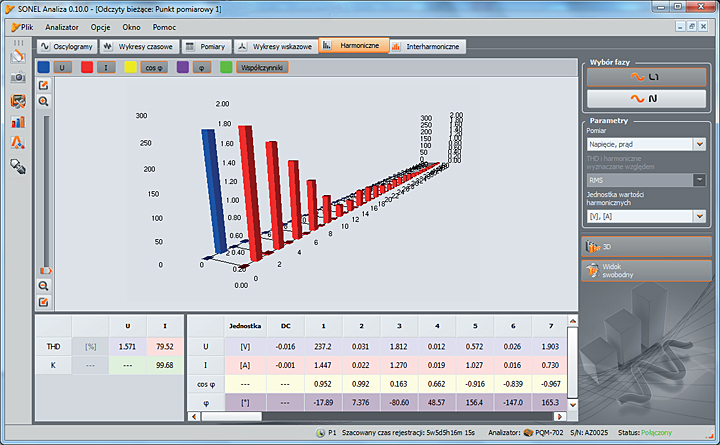Click the magnifier zoom-out icon below the slider
Image resolution: width=720 pixels, height=445 pixels.
44,285
